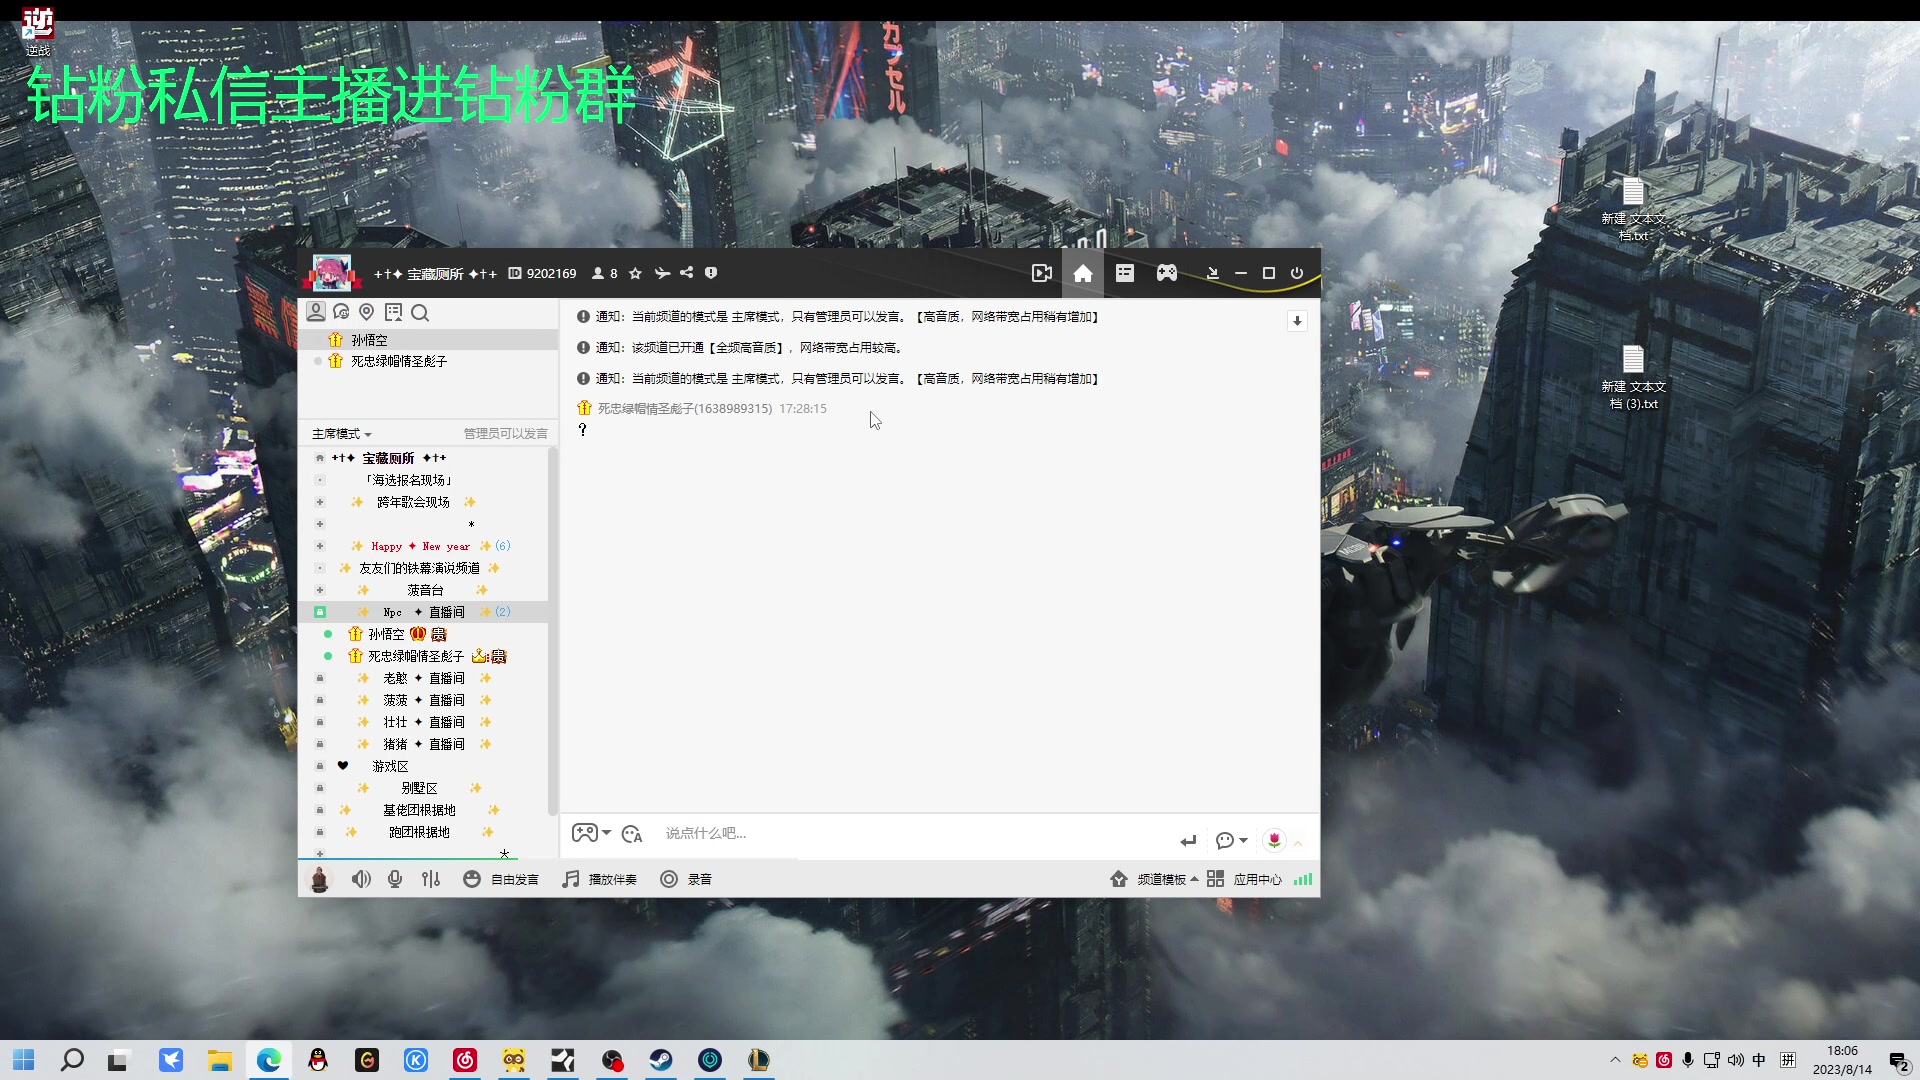Click the share channel icon
Screen dimensions: 1920x1080
click(x=686, y=273)
